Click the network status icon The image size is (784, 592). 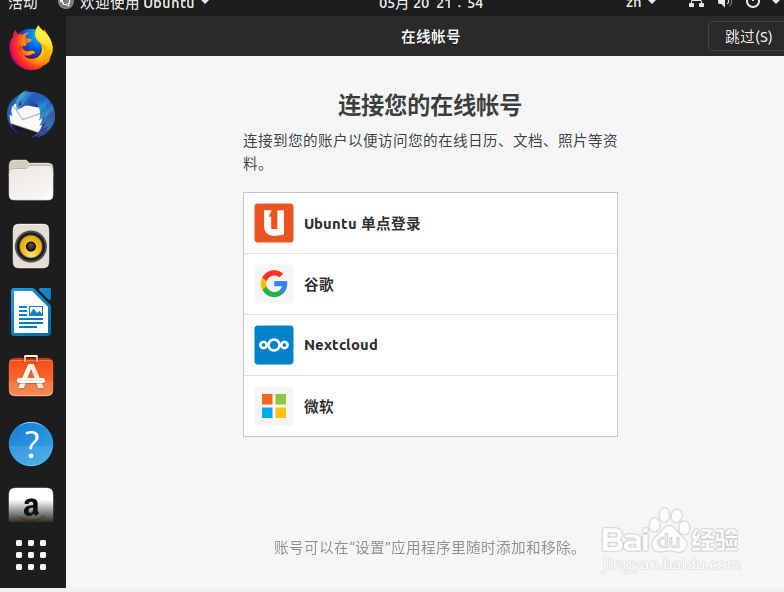696,4
